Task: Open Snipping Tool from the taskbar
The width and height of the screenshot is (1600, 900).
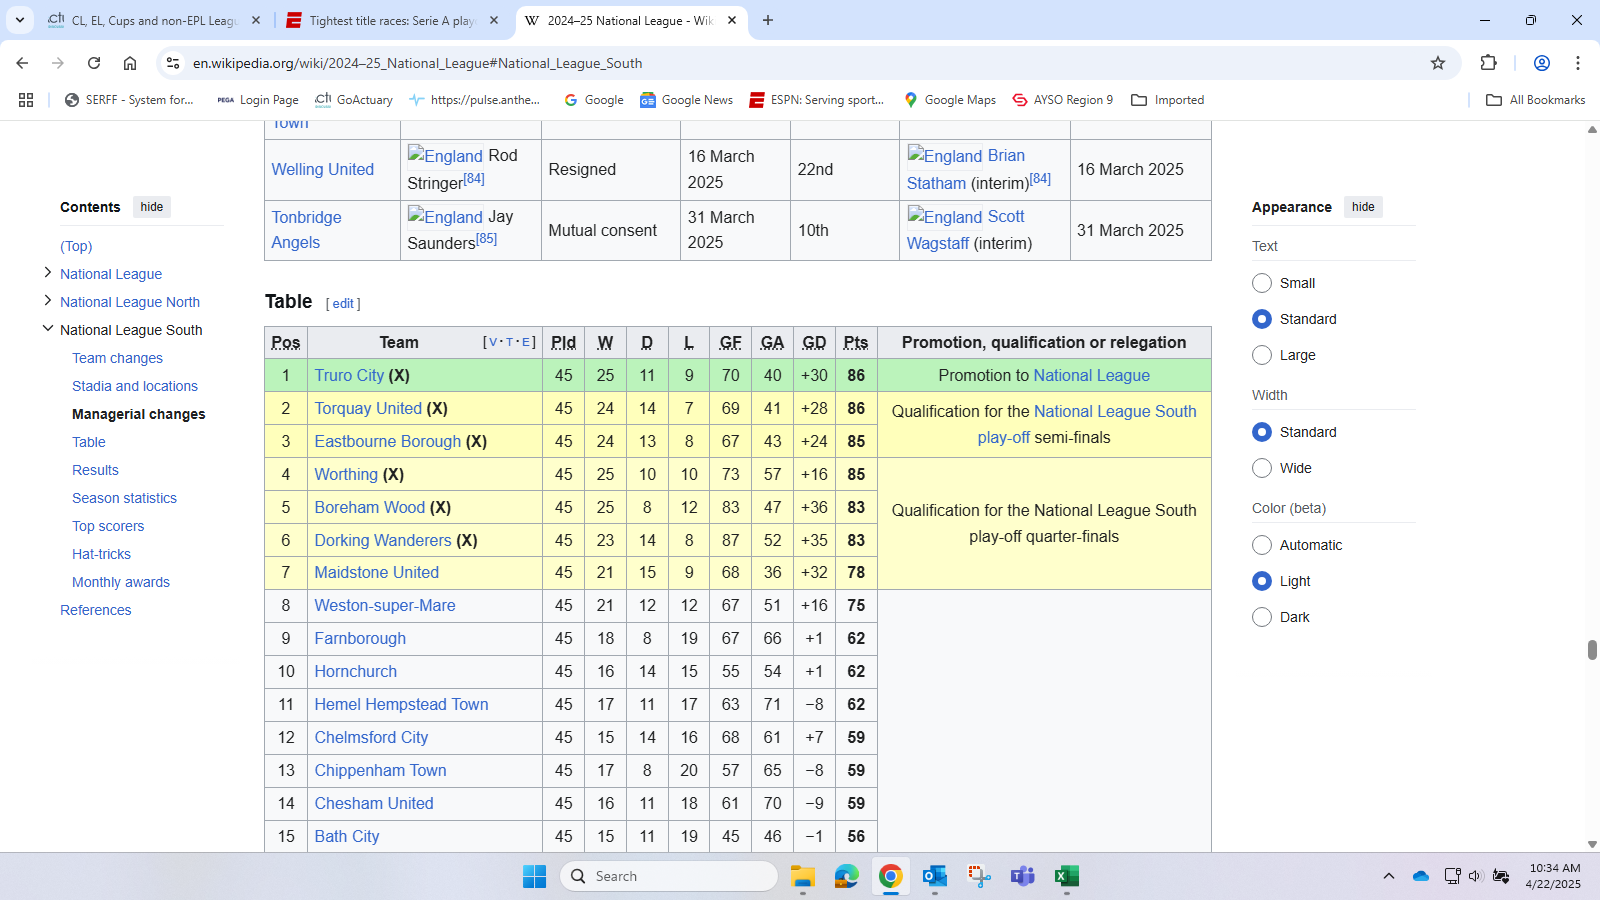Action: point(979,876)
